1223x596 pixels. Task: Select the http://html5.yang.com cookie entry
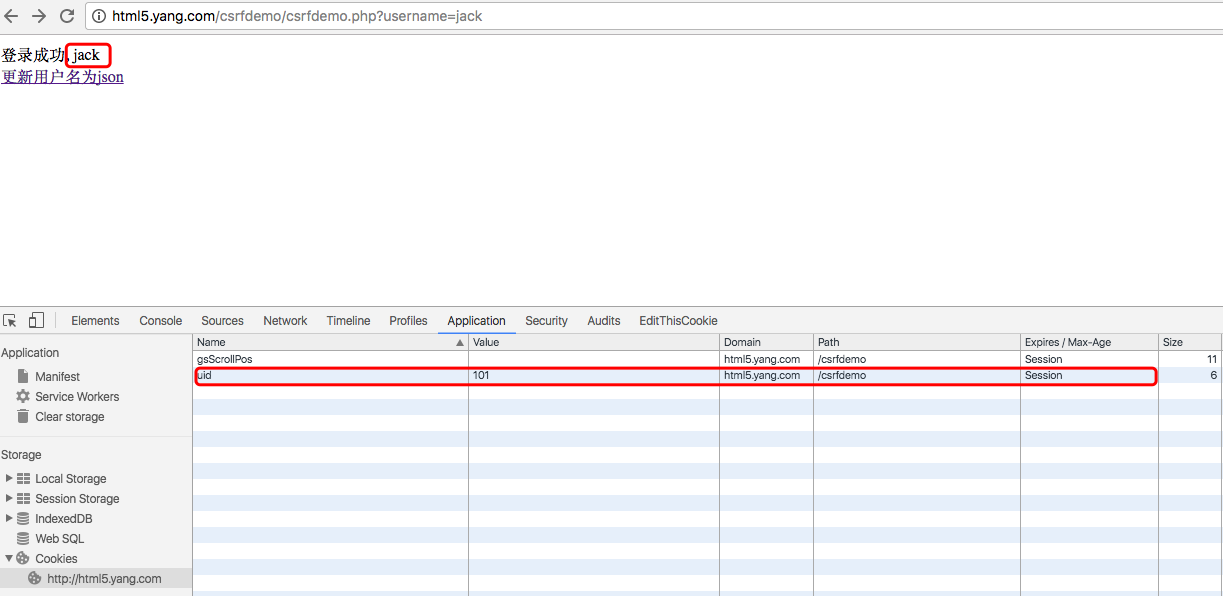pyautogui.click(x=103, y=578)
